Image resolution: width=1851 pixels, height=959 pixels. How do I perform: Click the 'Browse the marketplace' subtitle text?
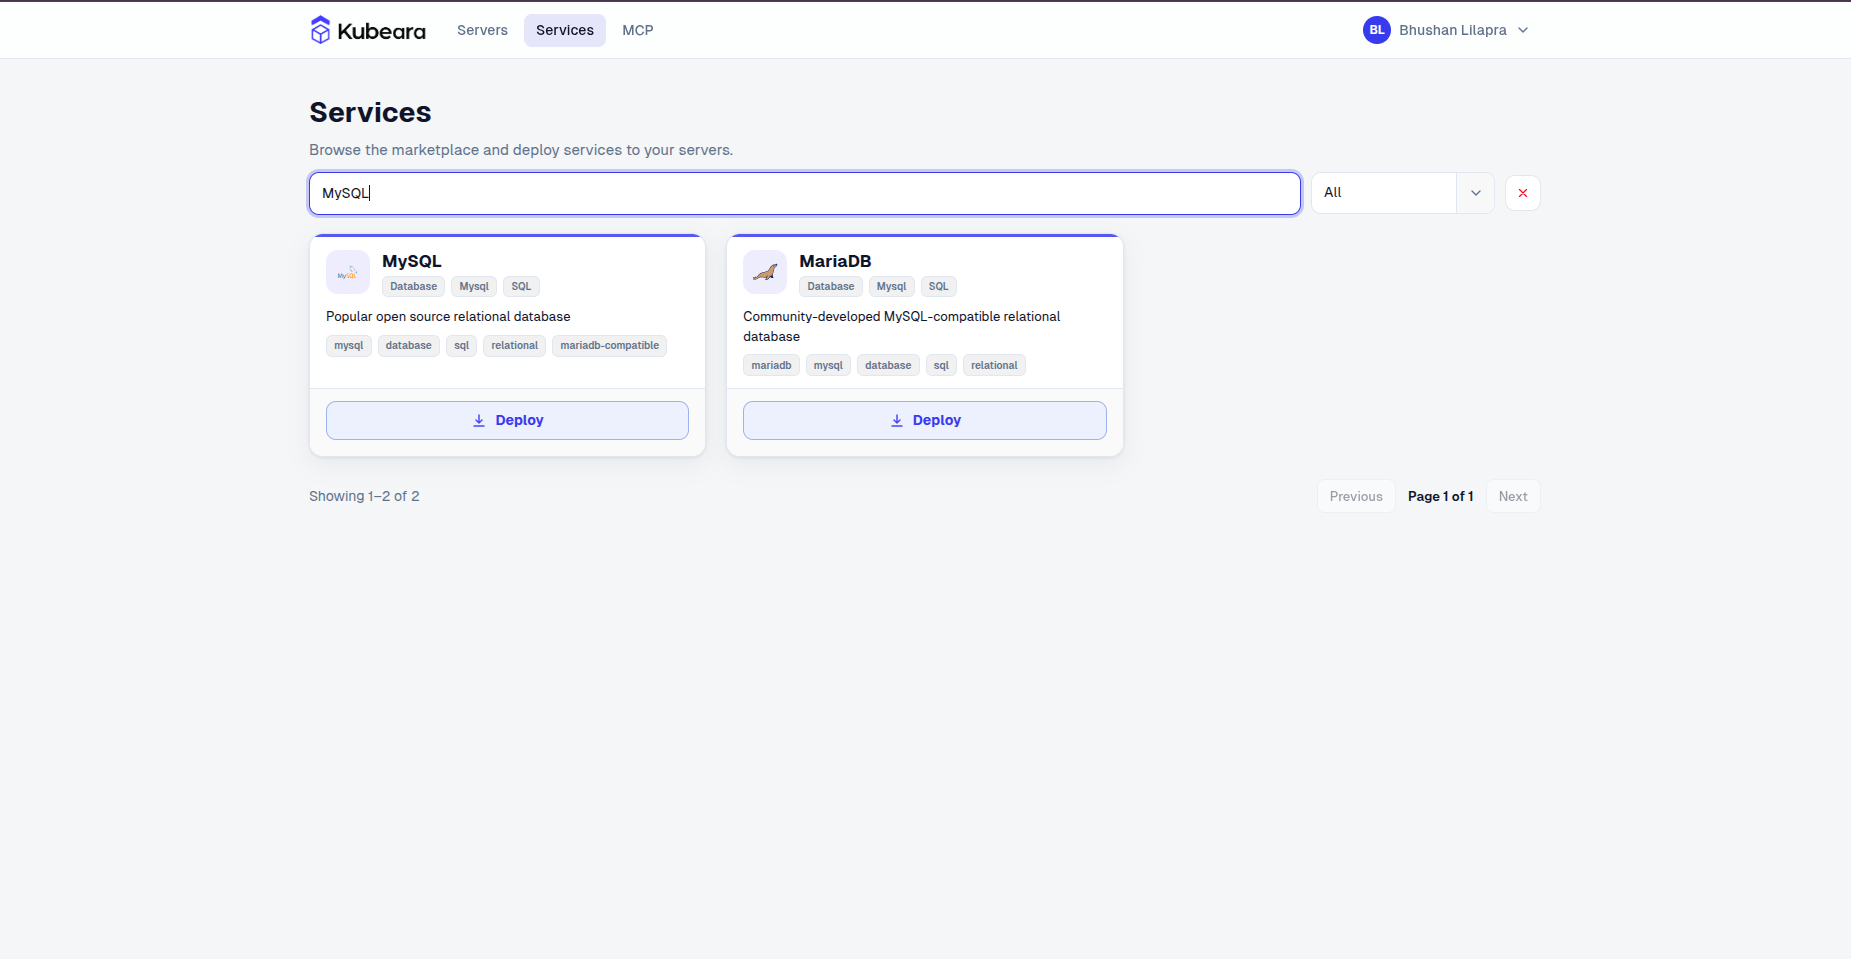[521, 150]
